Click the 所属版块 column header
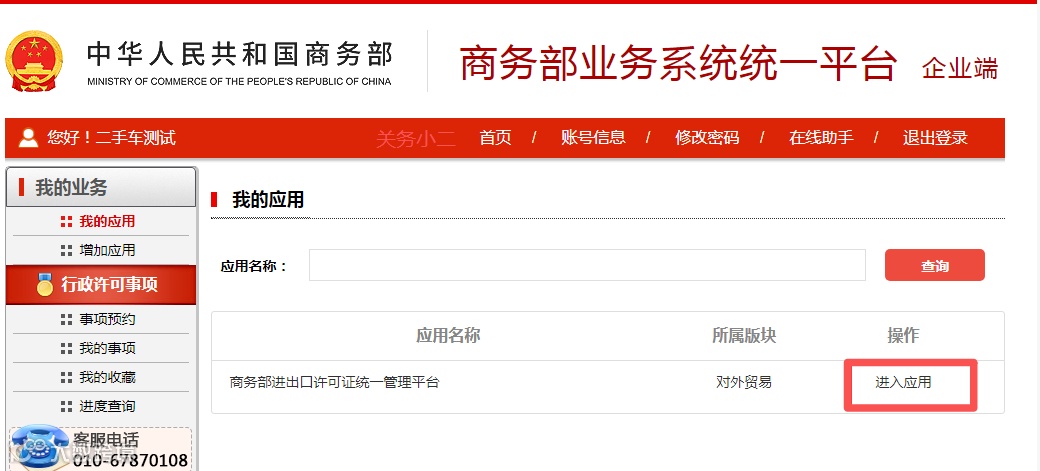Viewport: 1040px width, 471px height. (x=744, y=336)
